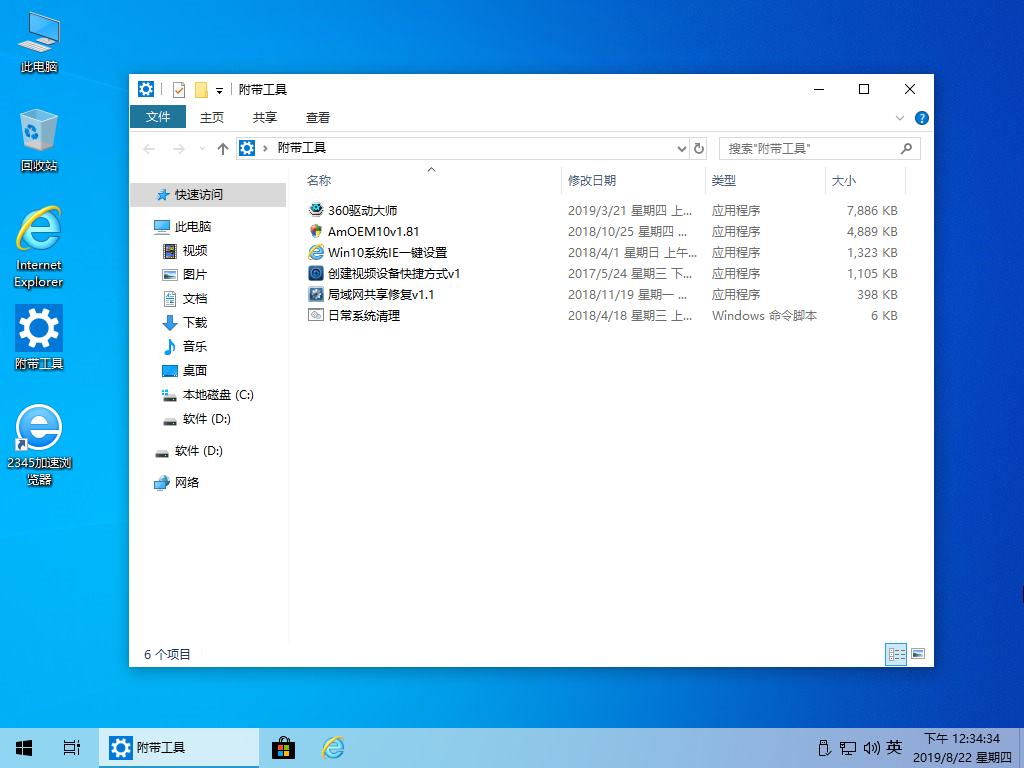The image size is (1024, 768).
Task: Select the 日常系统清理 script icon
Action: tap(316, 315)
